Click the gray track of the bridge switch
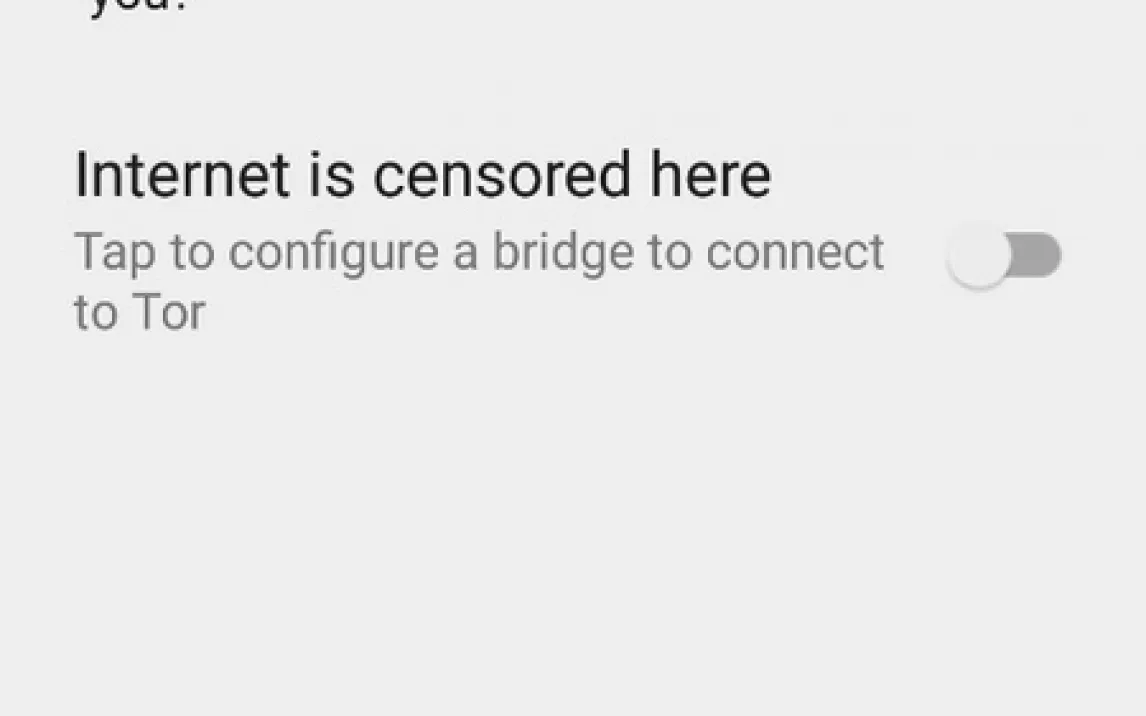 [x=1036, y=255]
